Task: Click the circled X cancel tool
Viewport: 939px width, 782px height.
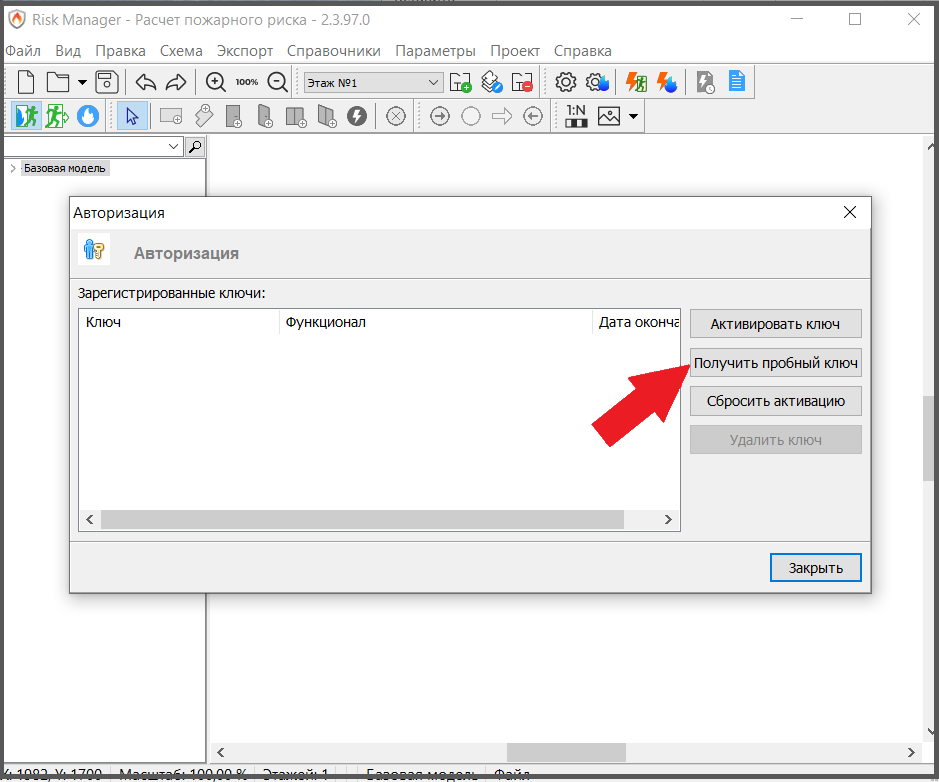Action: click(396, 116)
